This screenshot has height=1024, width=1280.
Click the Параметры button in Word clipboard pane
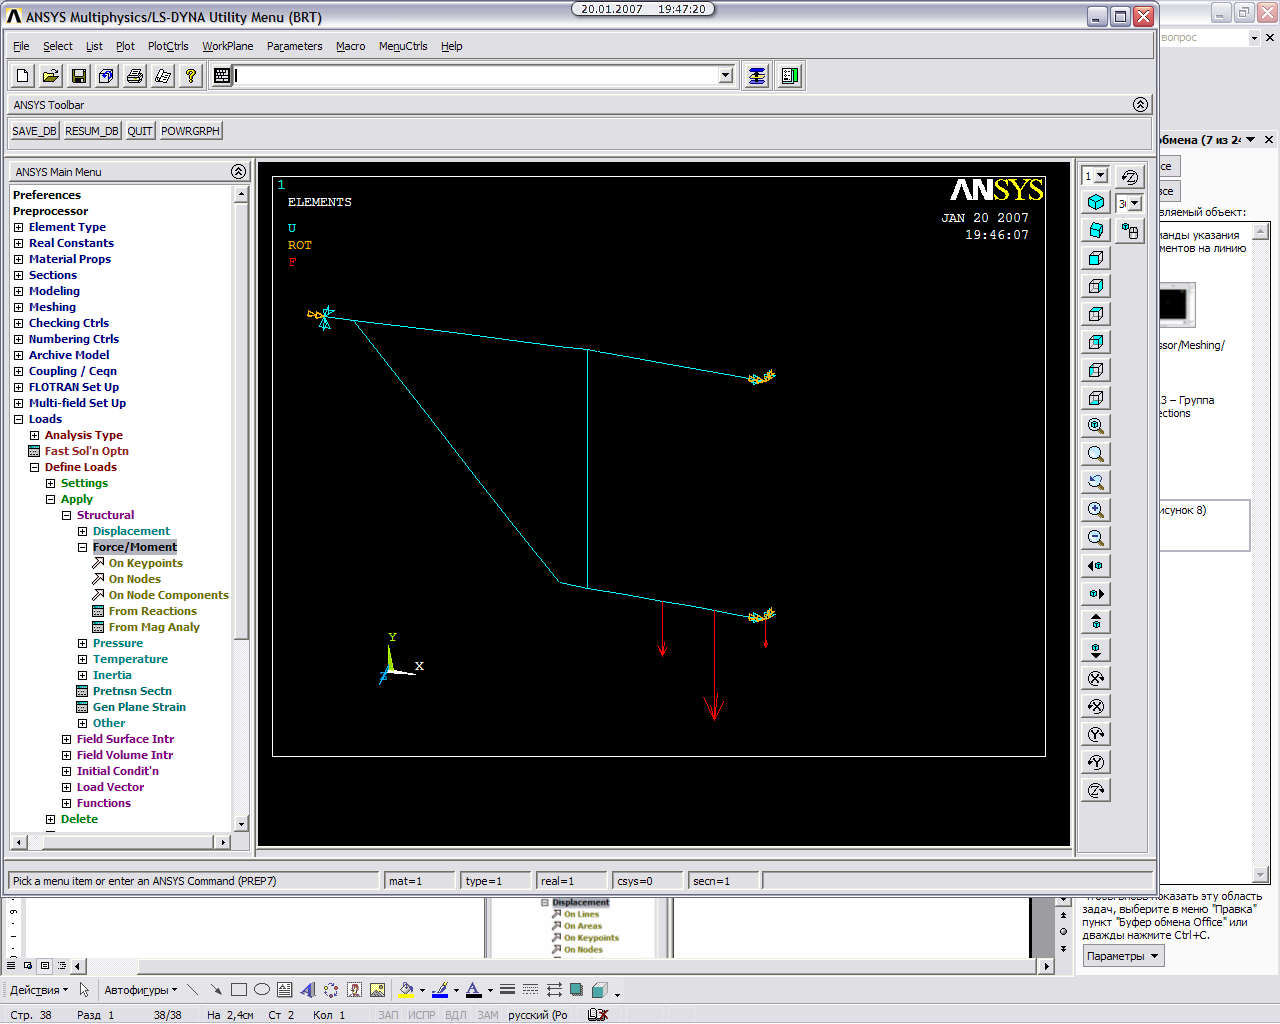(x=1123, y=956)
